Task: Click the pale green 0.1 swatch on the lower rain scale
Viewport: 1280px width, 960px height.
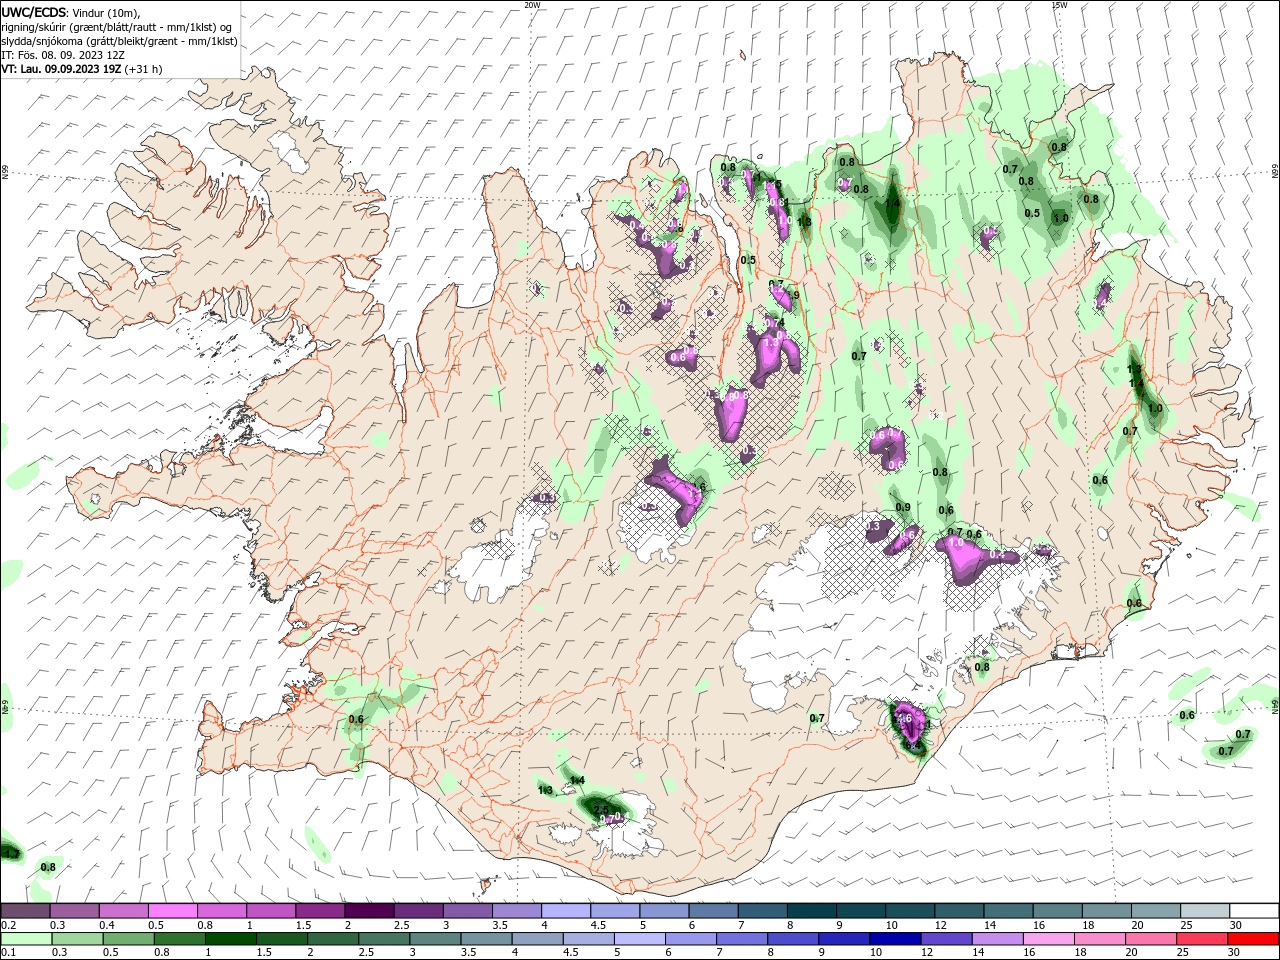Action: click(x=26, y=939)
